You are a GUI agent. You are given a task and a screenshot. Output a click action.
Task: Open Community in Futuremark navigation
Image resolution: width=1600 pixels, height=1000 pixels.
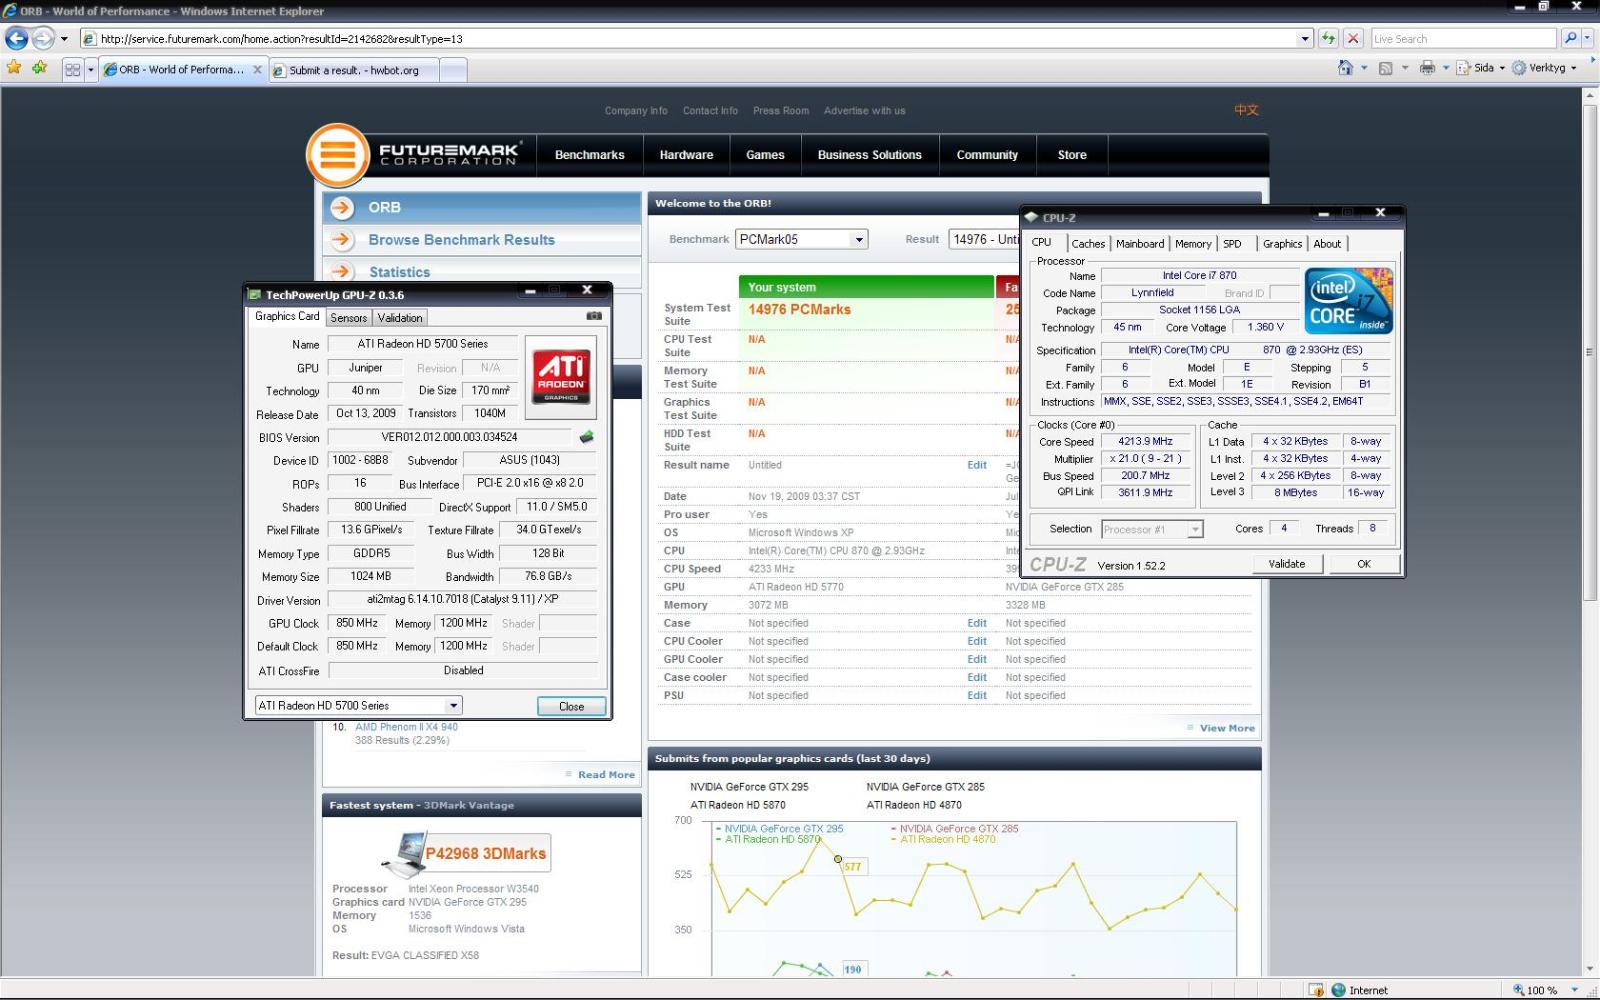987,155
